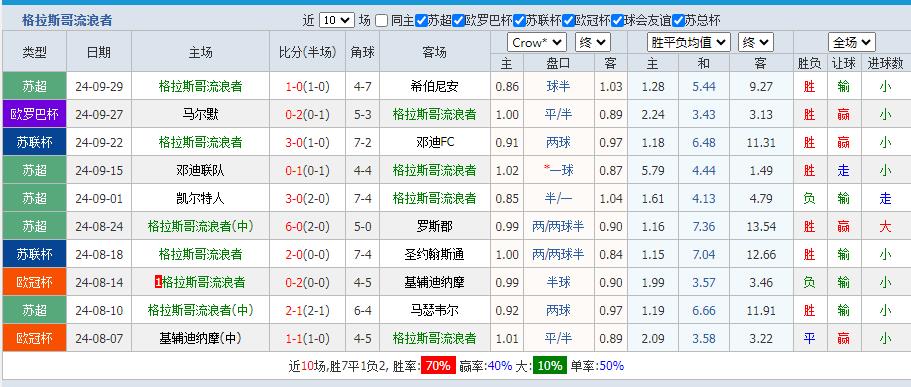Click the 比分(半场) column header
Image resolution: width=911 pixels, height=387 pixels.
pyautogui.click(x=307, y=52)
